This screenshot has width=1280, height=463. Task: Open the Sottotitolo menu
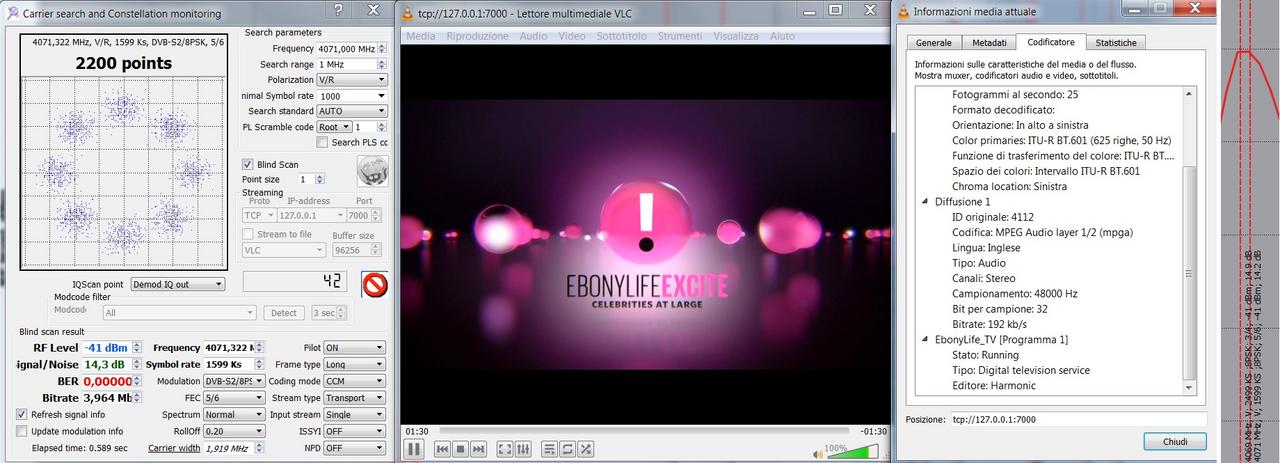pos(622,36)
